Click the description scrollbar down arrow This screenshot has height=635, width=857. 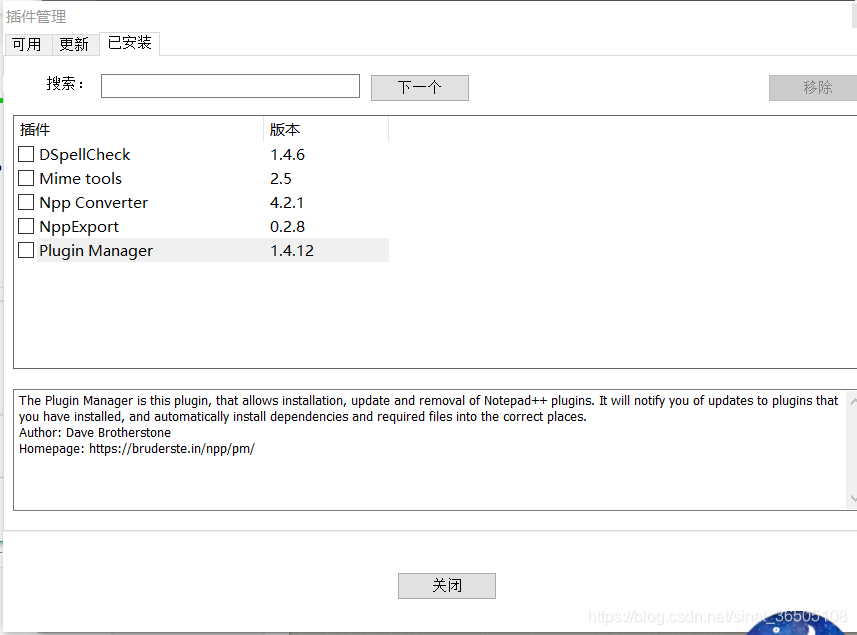click(x=853, y=499)
